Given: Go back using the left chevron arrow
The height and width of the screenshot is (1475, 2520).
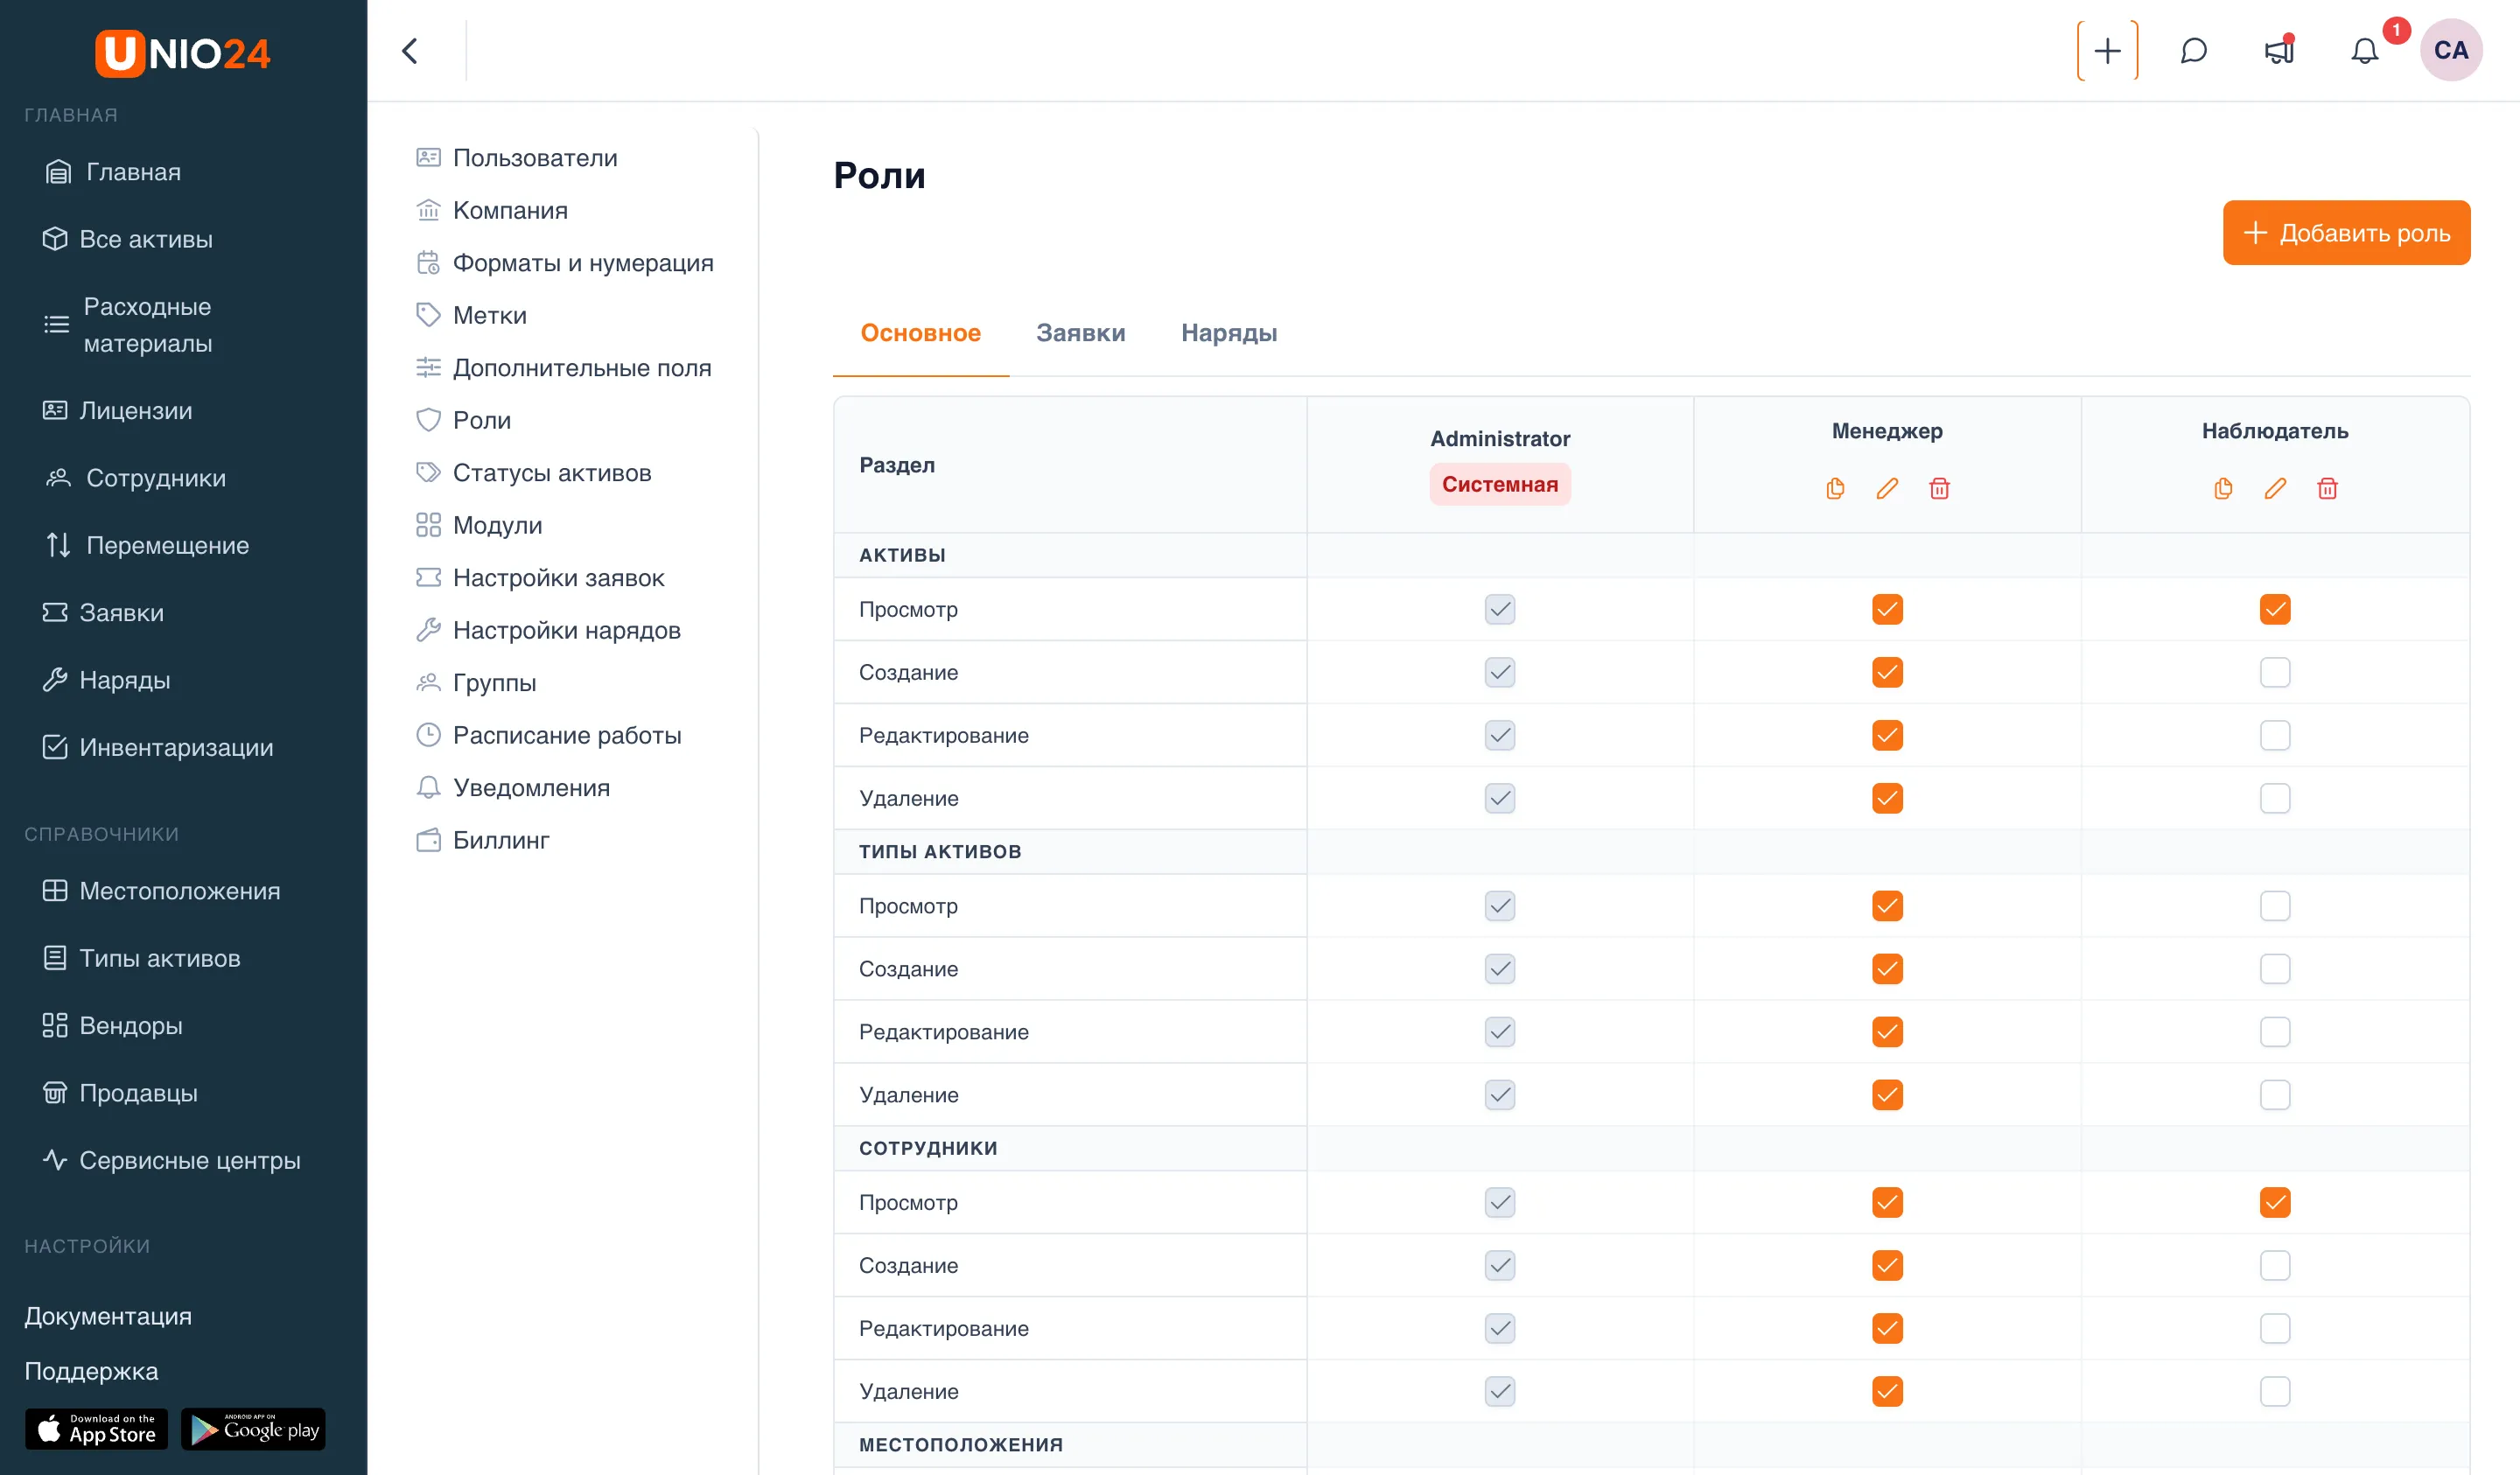Looking at the screenshot, I should [410, 50].
